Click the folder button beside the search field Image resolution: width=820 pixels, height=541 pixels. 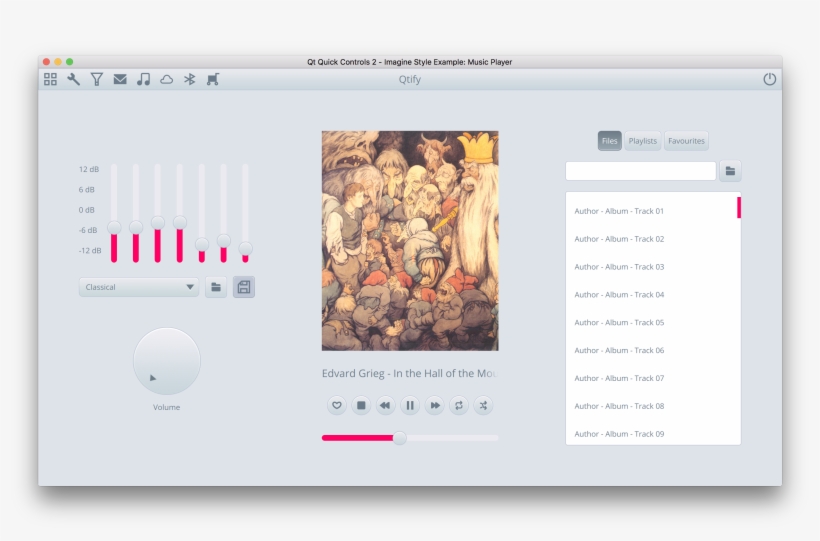pyautogui.click(x=731, y=171)
